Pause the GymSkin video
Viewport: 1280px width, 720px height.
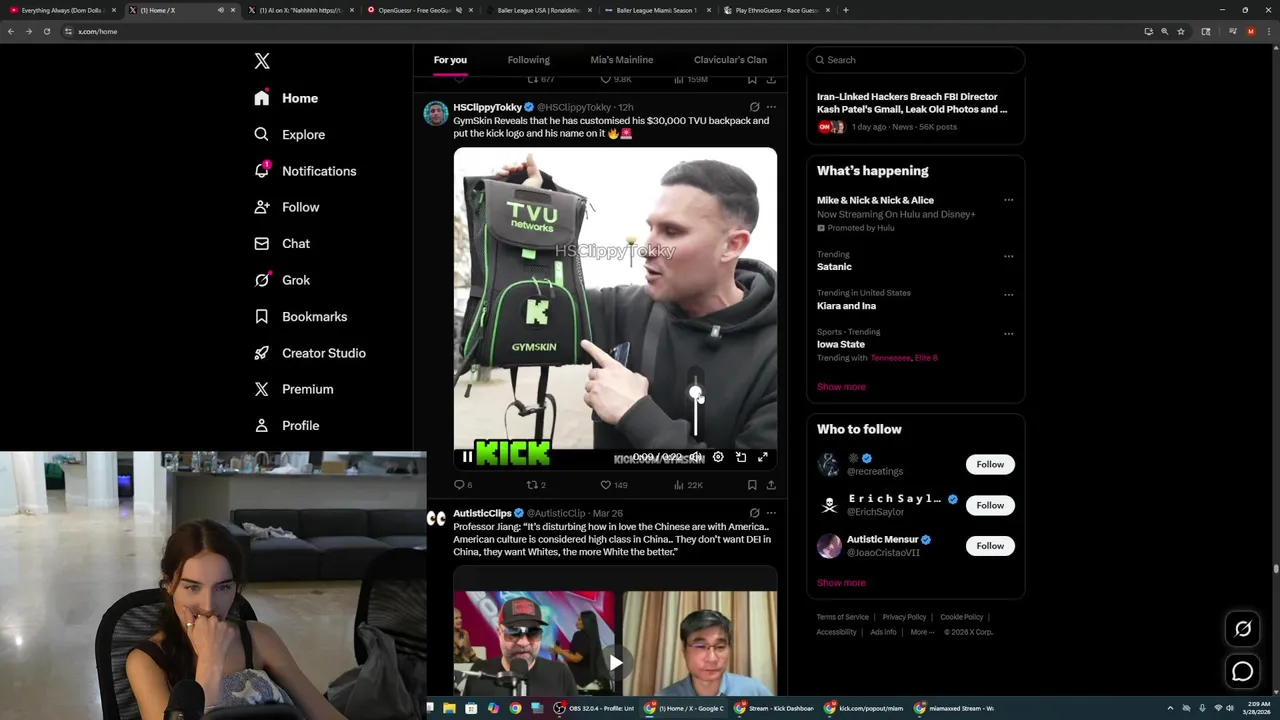pyautogui.click(x=467, y=457)
